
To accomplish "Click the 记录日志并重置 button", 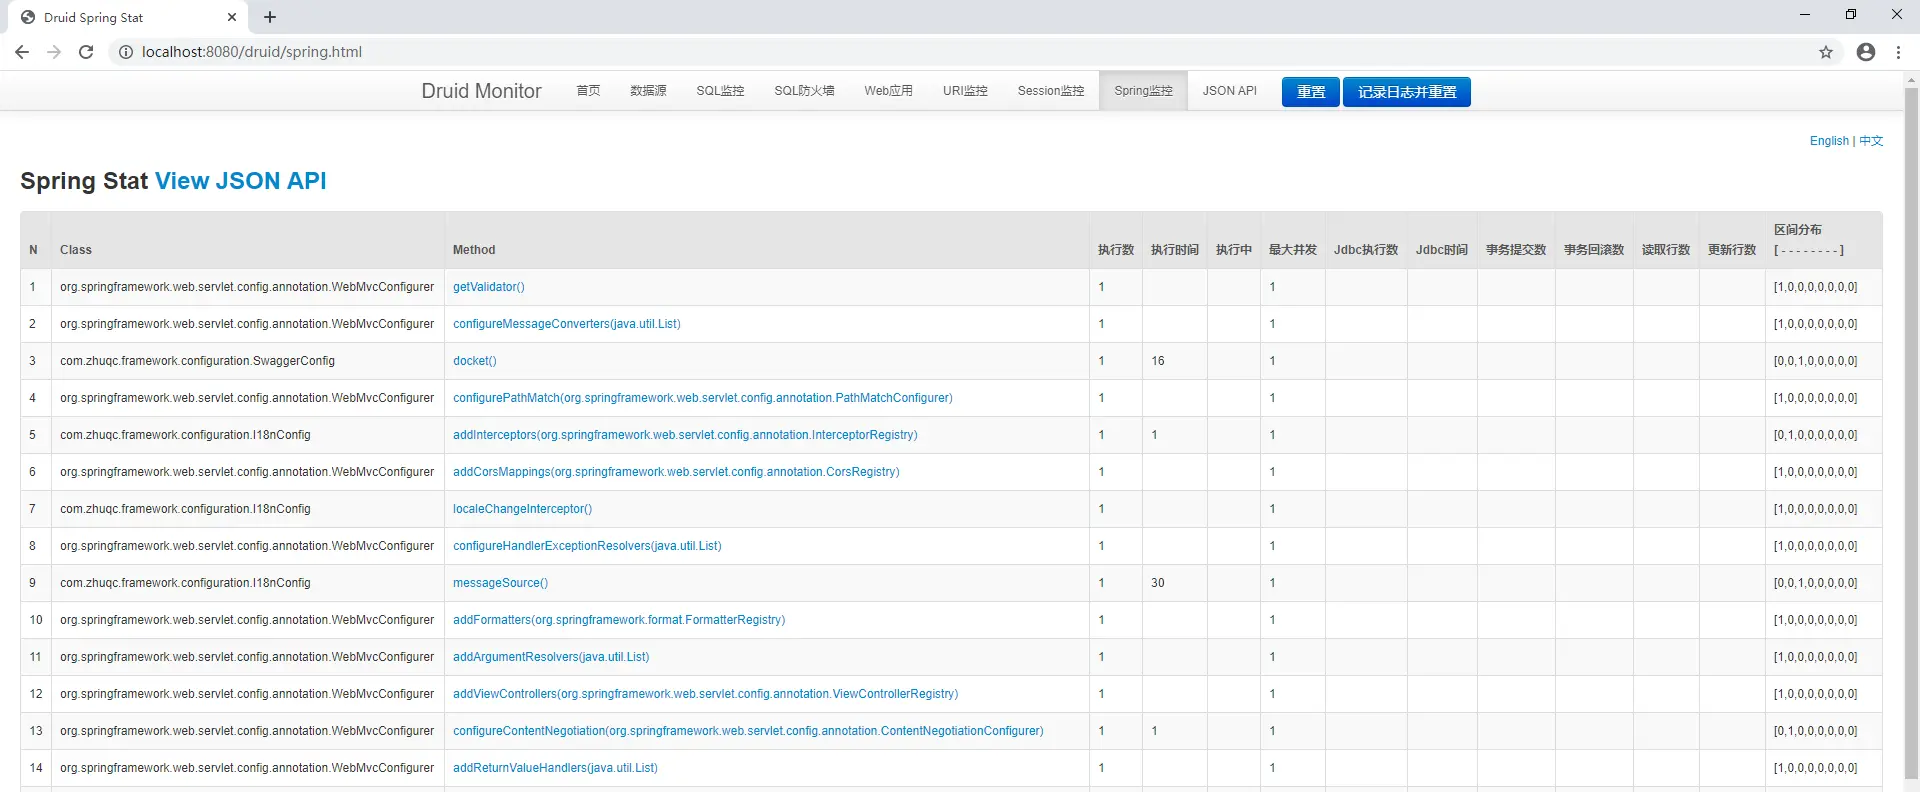I will pyautogui.click(x=1407, y=92).
